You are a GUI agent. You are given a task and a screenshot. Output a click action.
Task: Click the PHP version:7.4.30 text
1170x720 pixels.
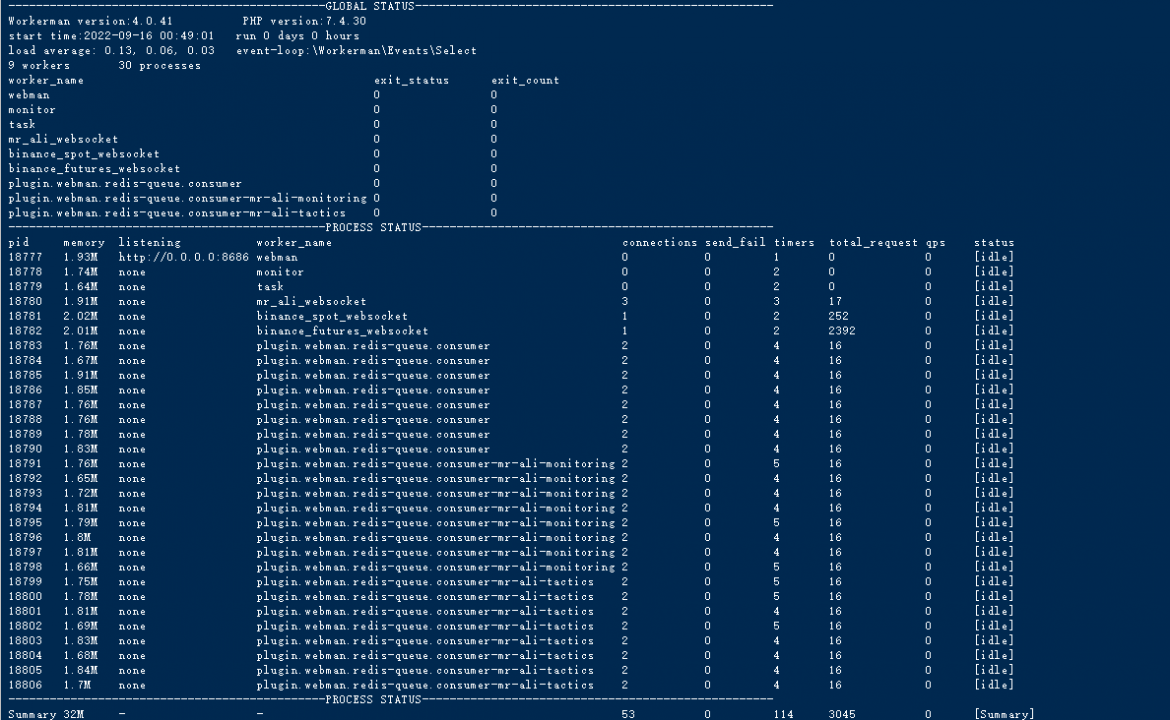click(x=304, y=21)
